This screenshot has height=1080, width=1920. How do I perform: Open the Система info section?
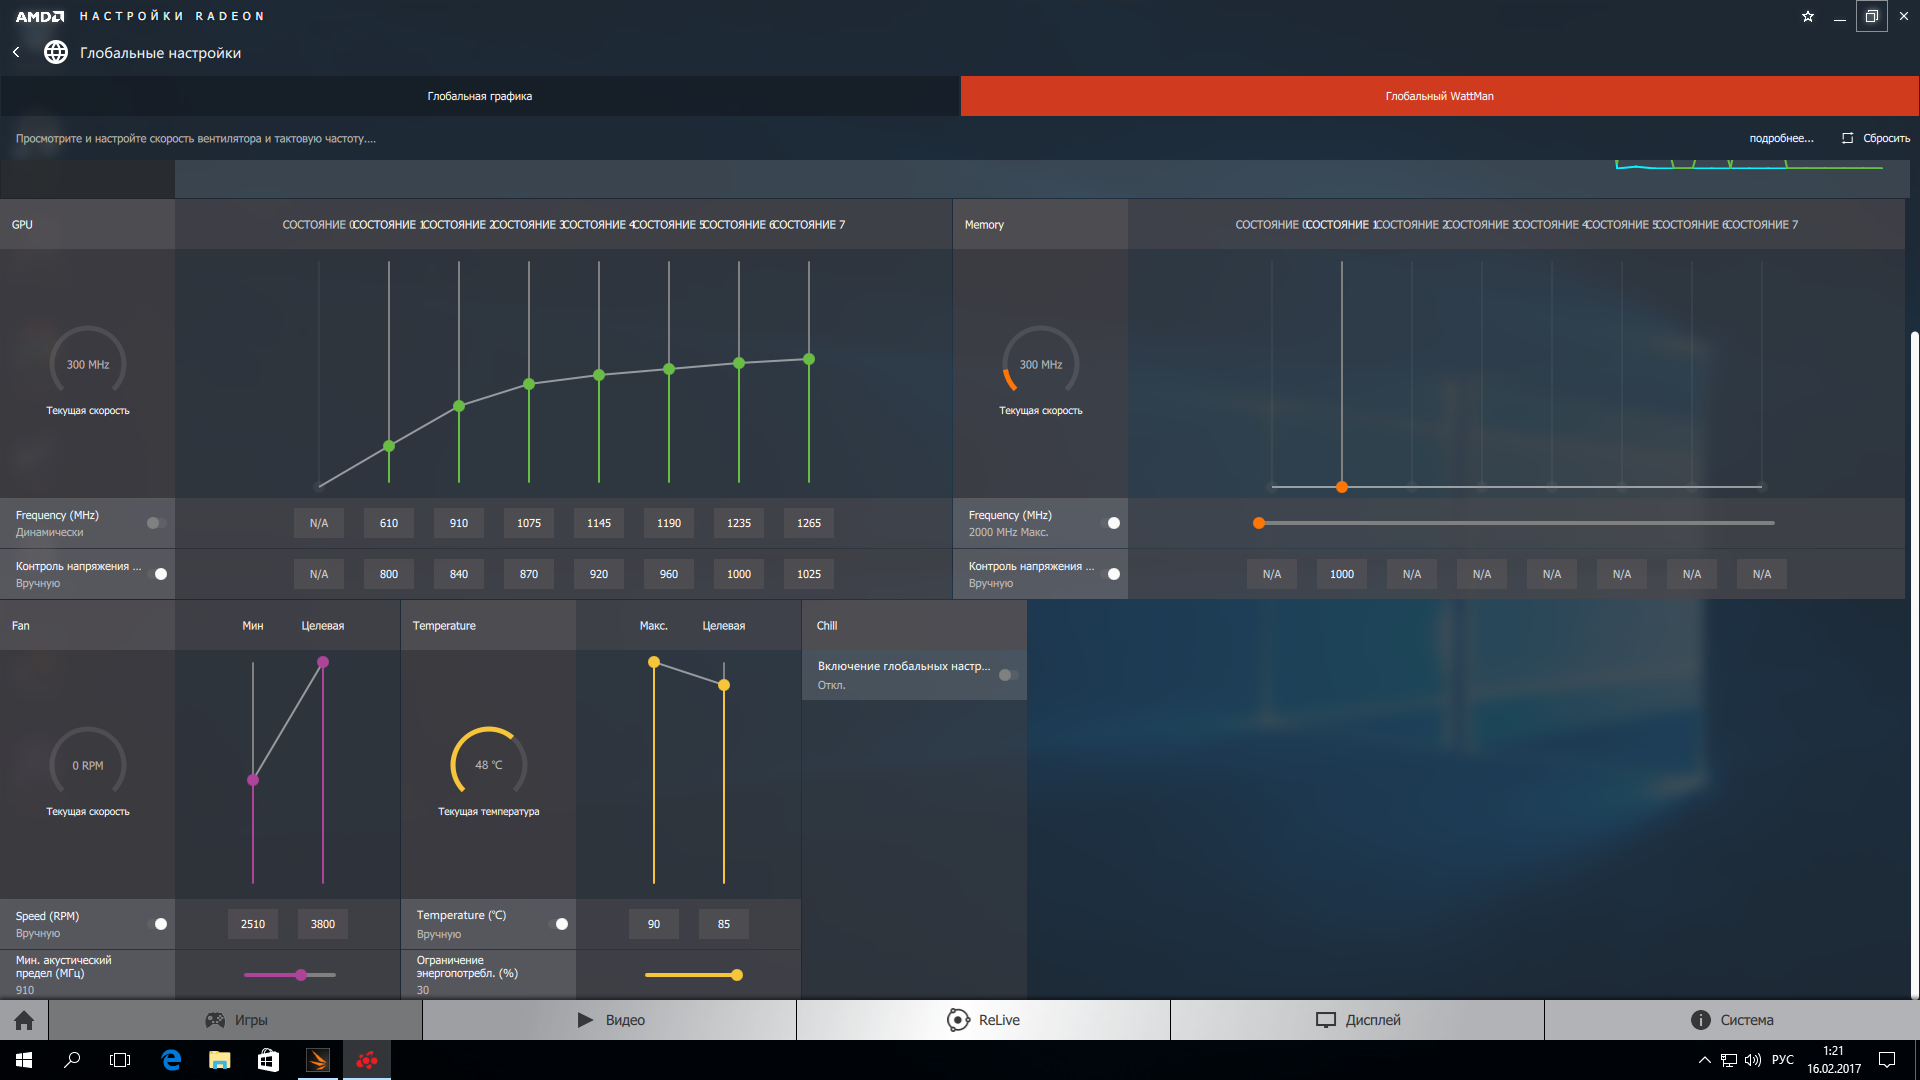[1732, 1020]
